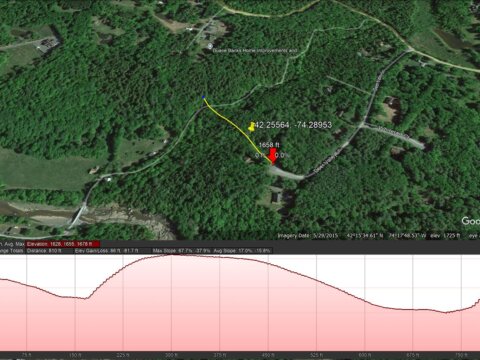Click the bridge over the river
The height and width of the screenshot is (360, 480).
(78, 217)
